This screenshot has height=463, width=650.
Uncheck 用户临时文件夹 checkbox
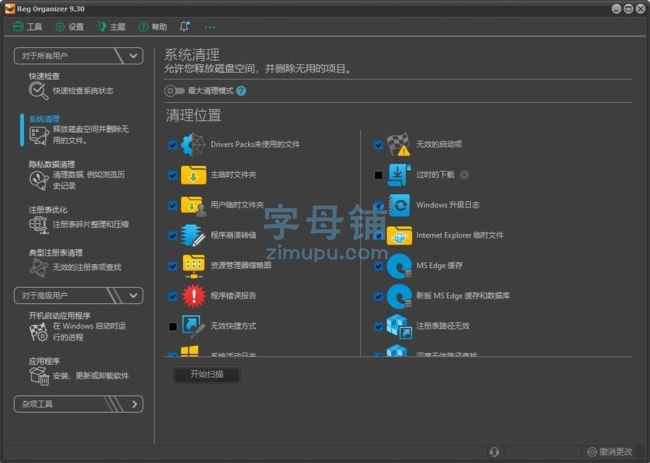173,205
